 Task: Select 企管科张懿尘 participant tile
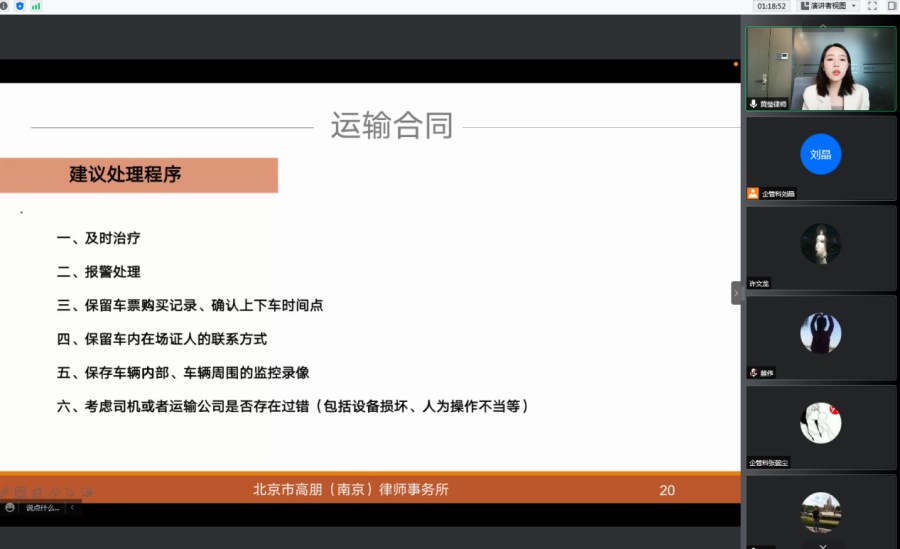point(821,426)
